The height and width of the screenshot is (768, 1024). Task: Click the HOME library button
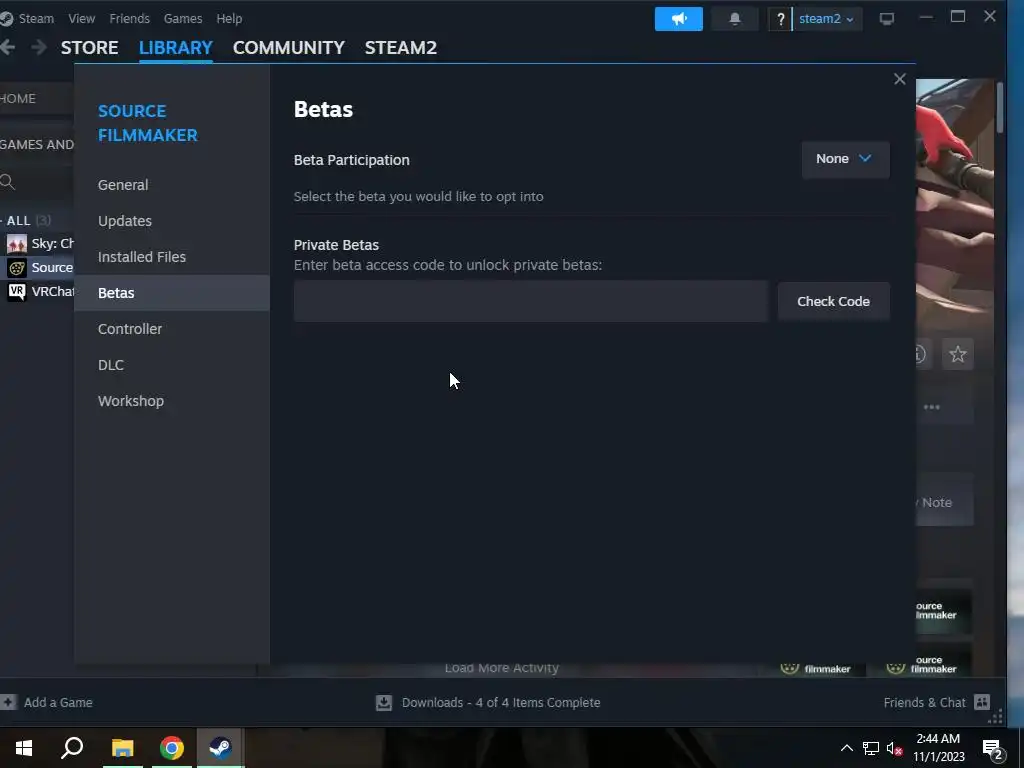tap(37, 99)
